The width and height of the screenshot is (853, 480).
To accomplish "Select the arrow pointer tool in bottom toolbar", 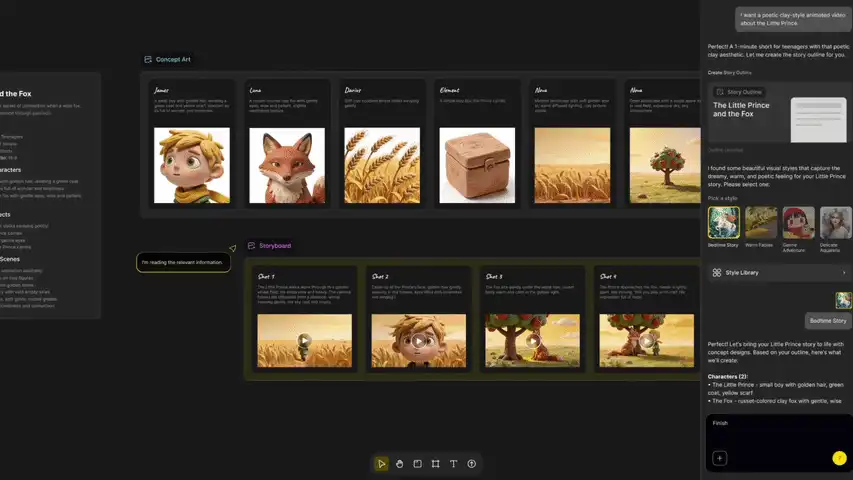I will point(381,464).
